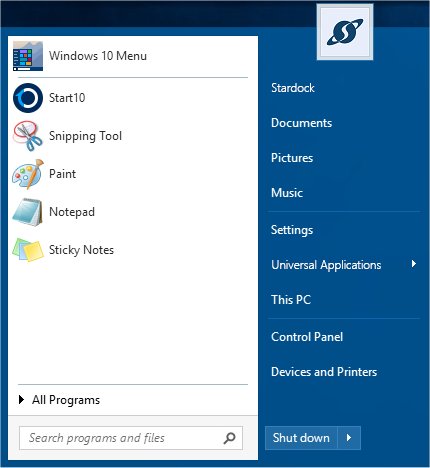Screen dimensions: 430x468
Task: Open Settings from the right pane
Action: (292, 230)
